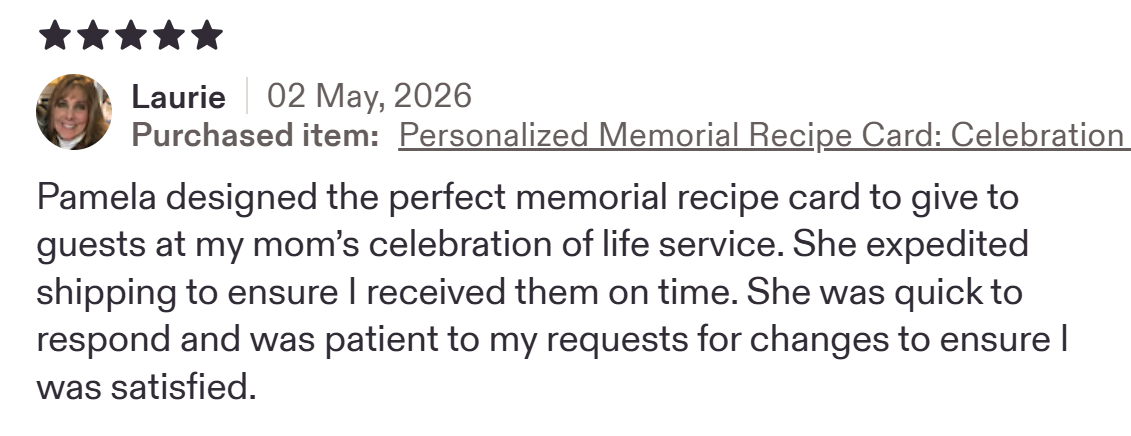The image size is (1131, 436).
Task: Click the first star in the rating
Action: pos(55,35)
